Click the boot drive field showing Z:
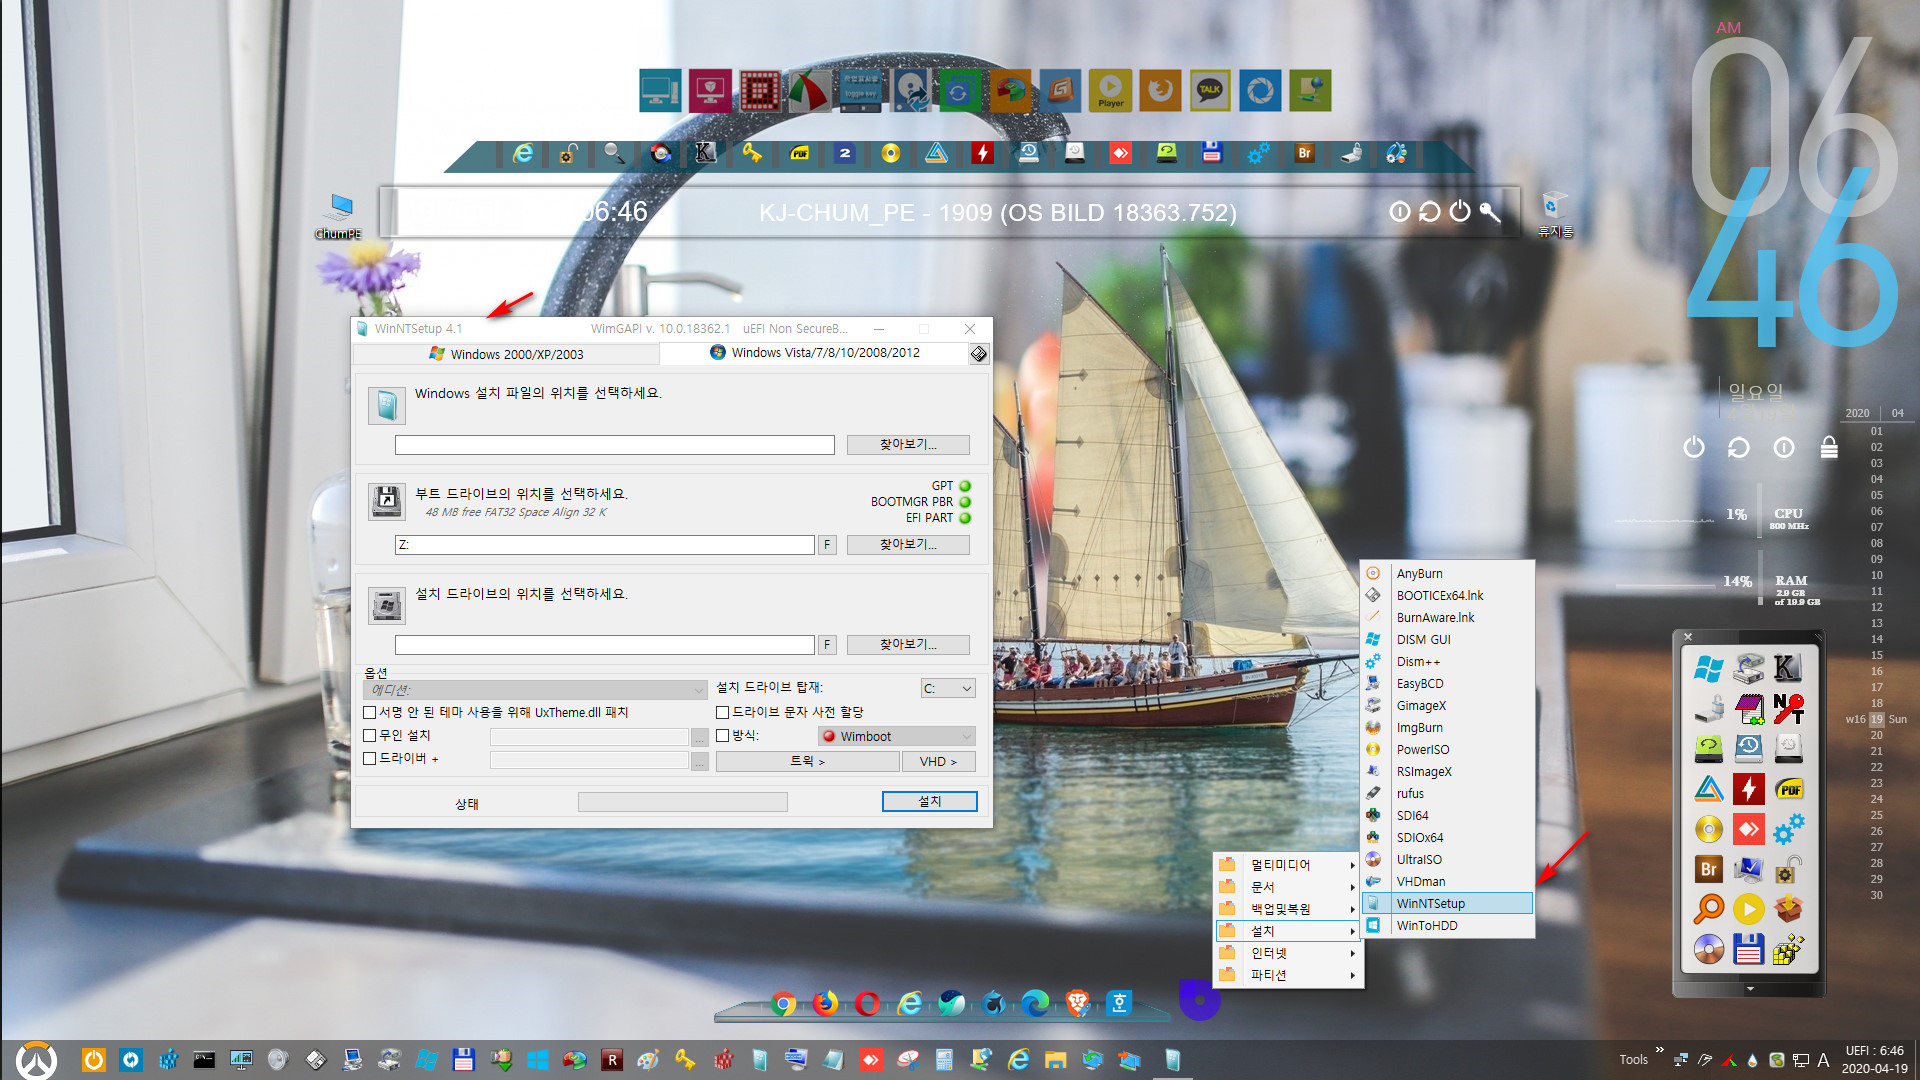Image resolution: width=1920 pixels, height=1080 pixels. pos(604,545)
